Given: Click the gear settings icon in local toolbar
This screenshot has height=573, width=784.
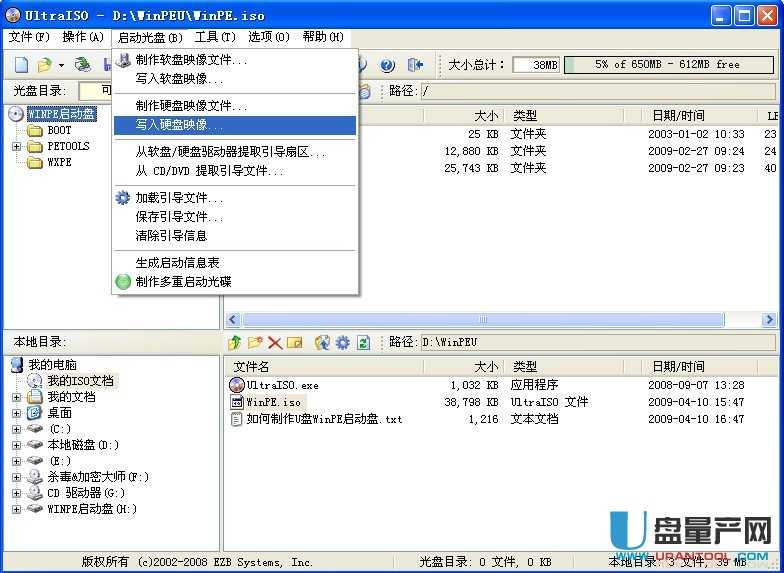Looking at the screenshot, I should point(343,342).
